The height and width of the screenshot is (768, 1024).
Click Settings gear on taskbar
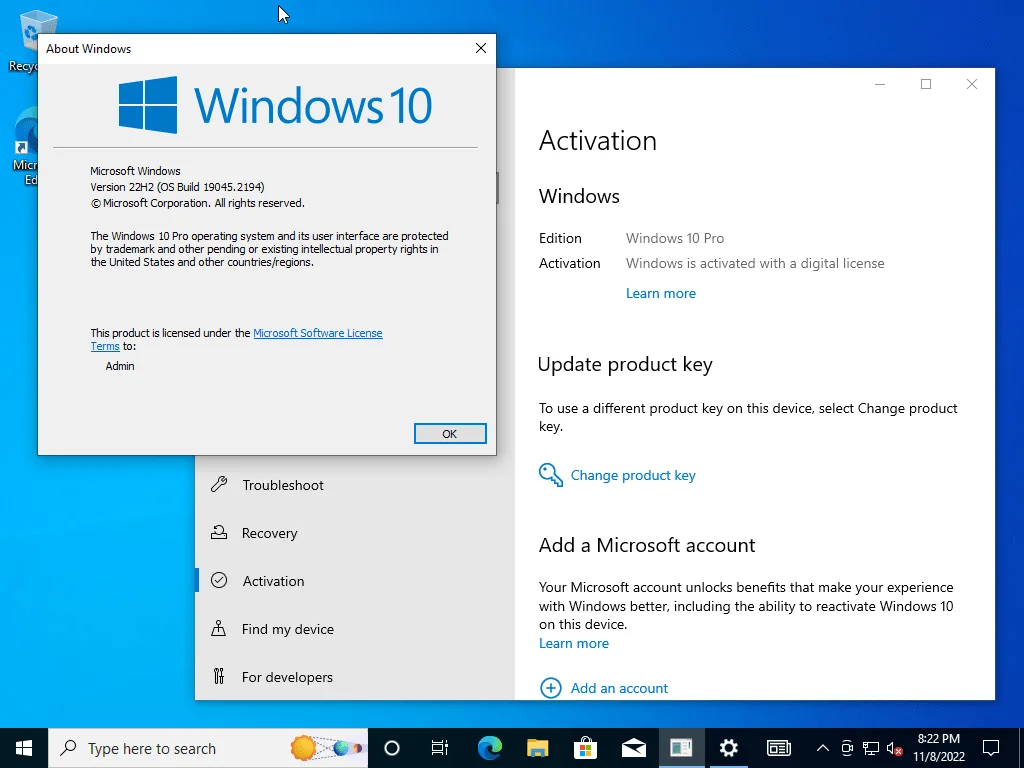(729, 748)
